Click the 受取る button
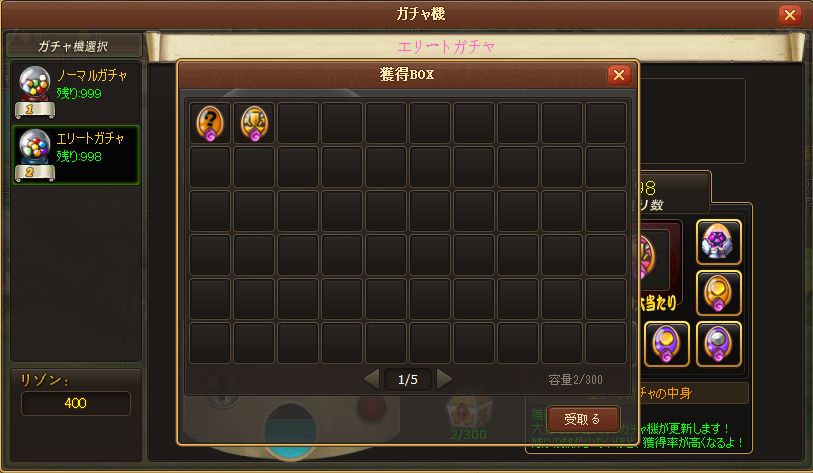The image size is (813, 473). tap(583, 419)
